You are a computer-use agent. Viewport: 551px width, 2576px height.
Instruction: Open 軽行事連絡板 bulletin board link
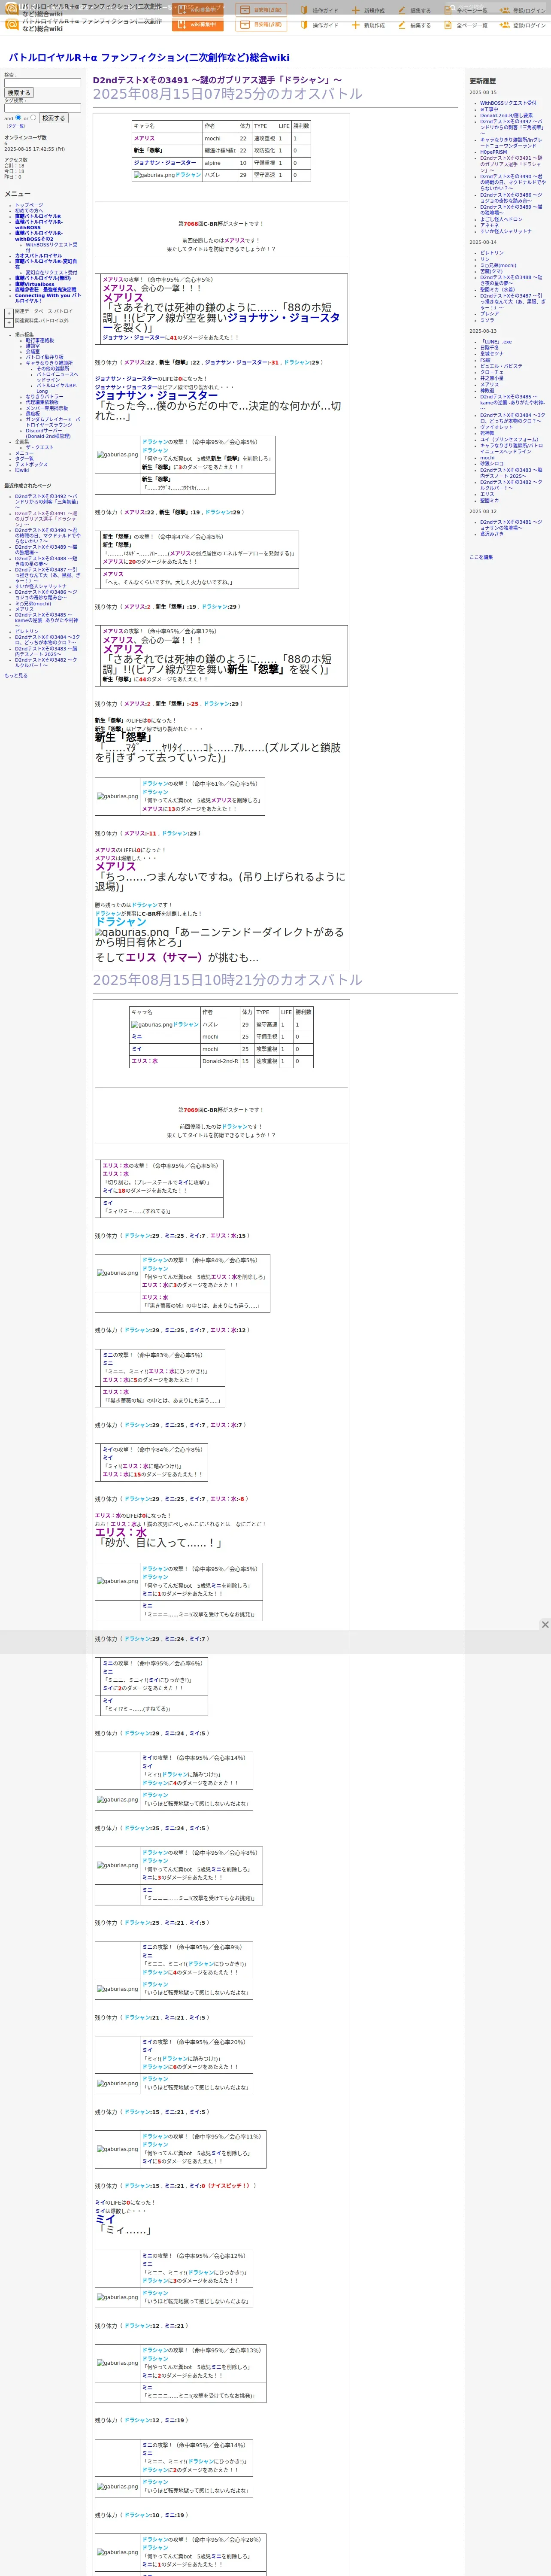[x=40, y=340]
